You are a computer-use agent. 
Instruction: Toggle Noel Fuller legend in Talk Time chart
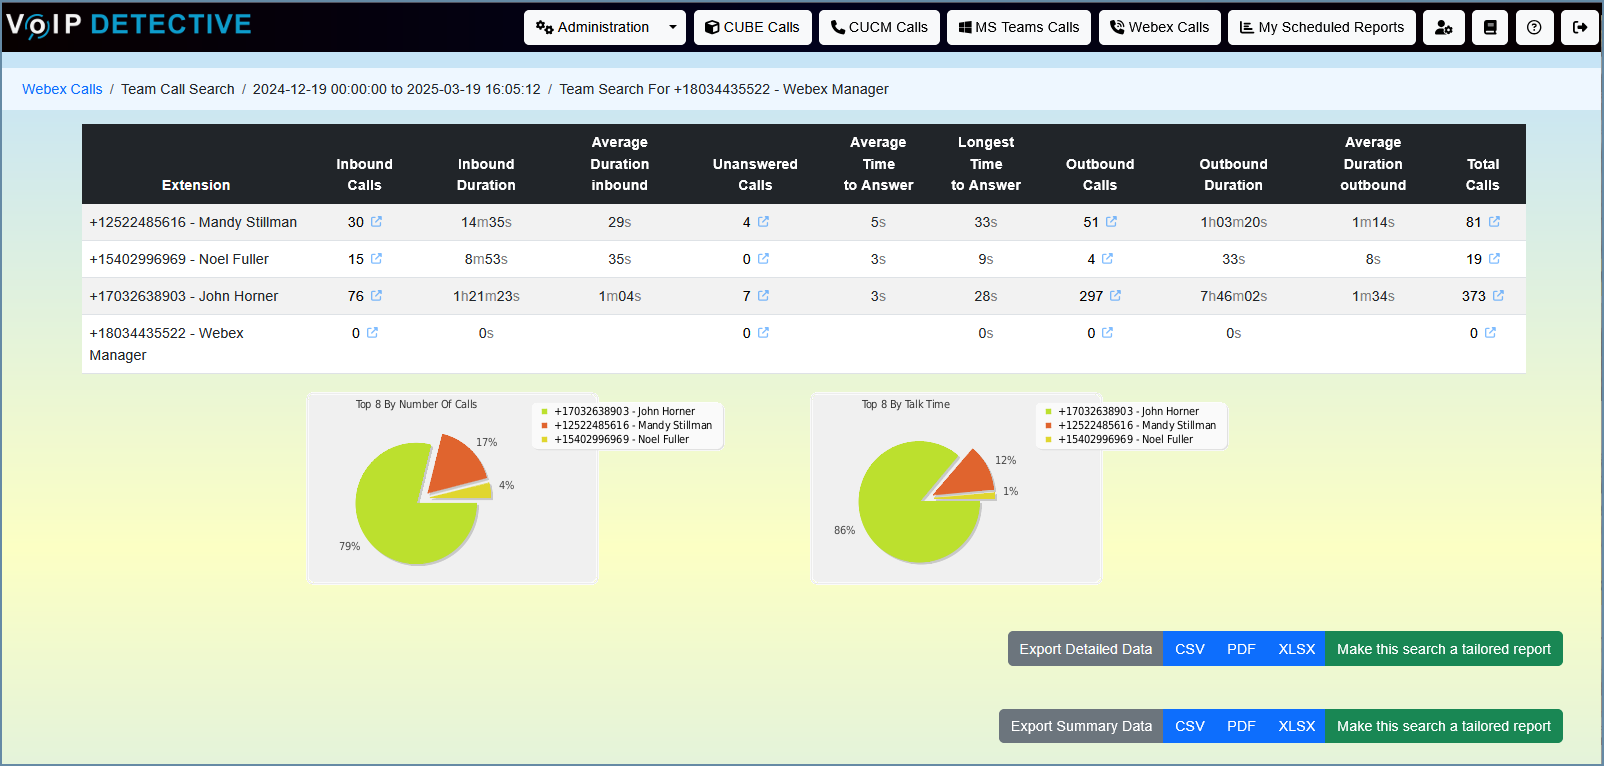coord(1119,439)
